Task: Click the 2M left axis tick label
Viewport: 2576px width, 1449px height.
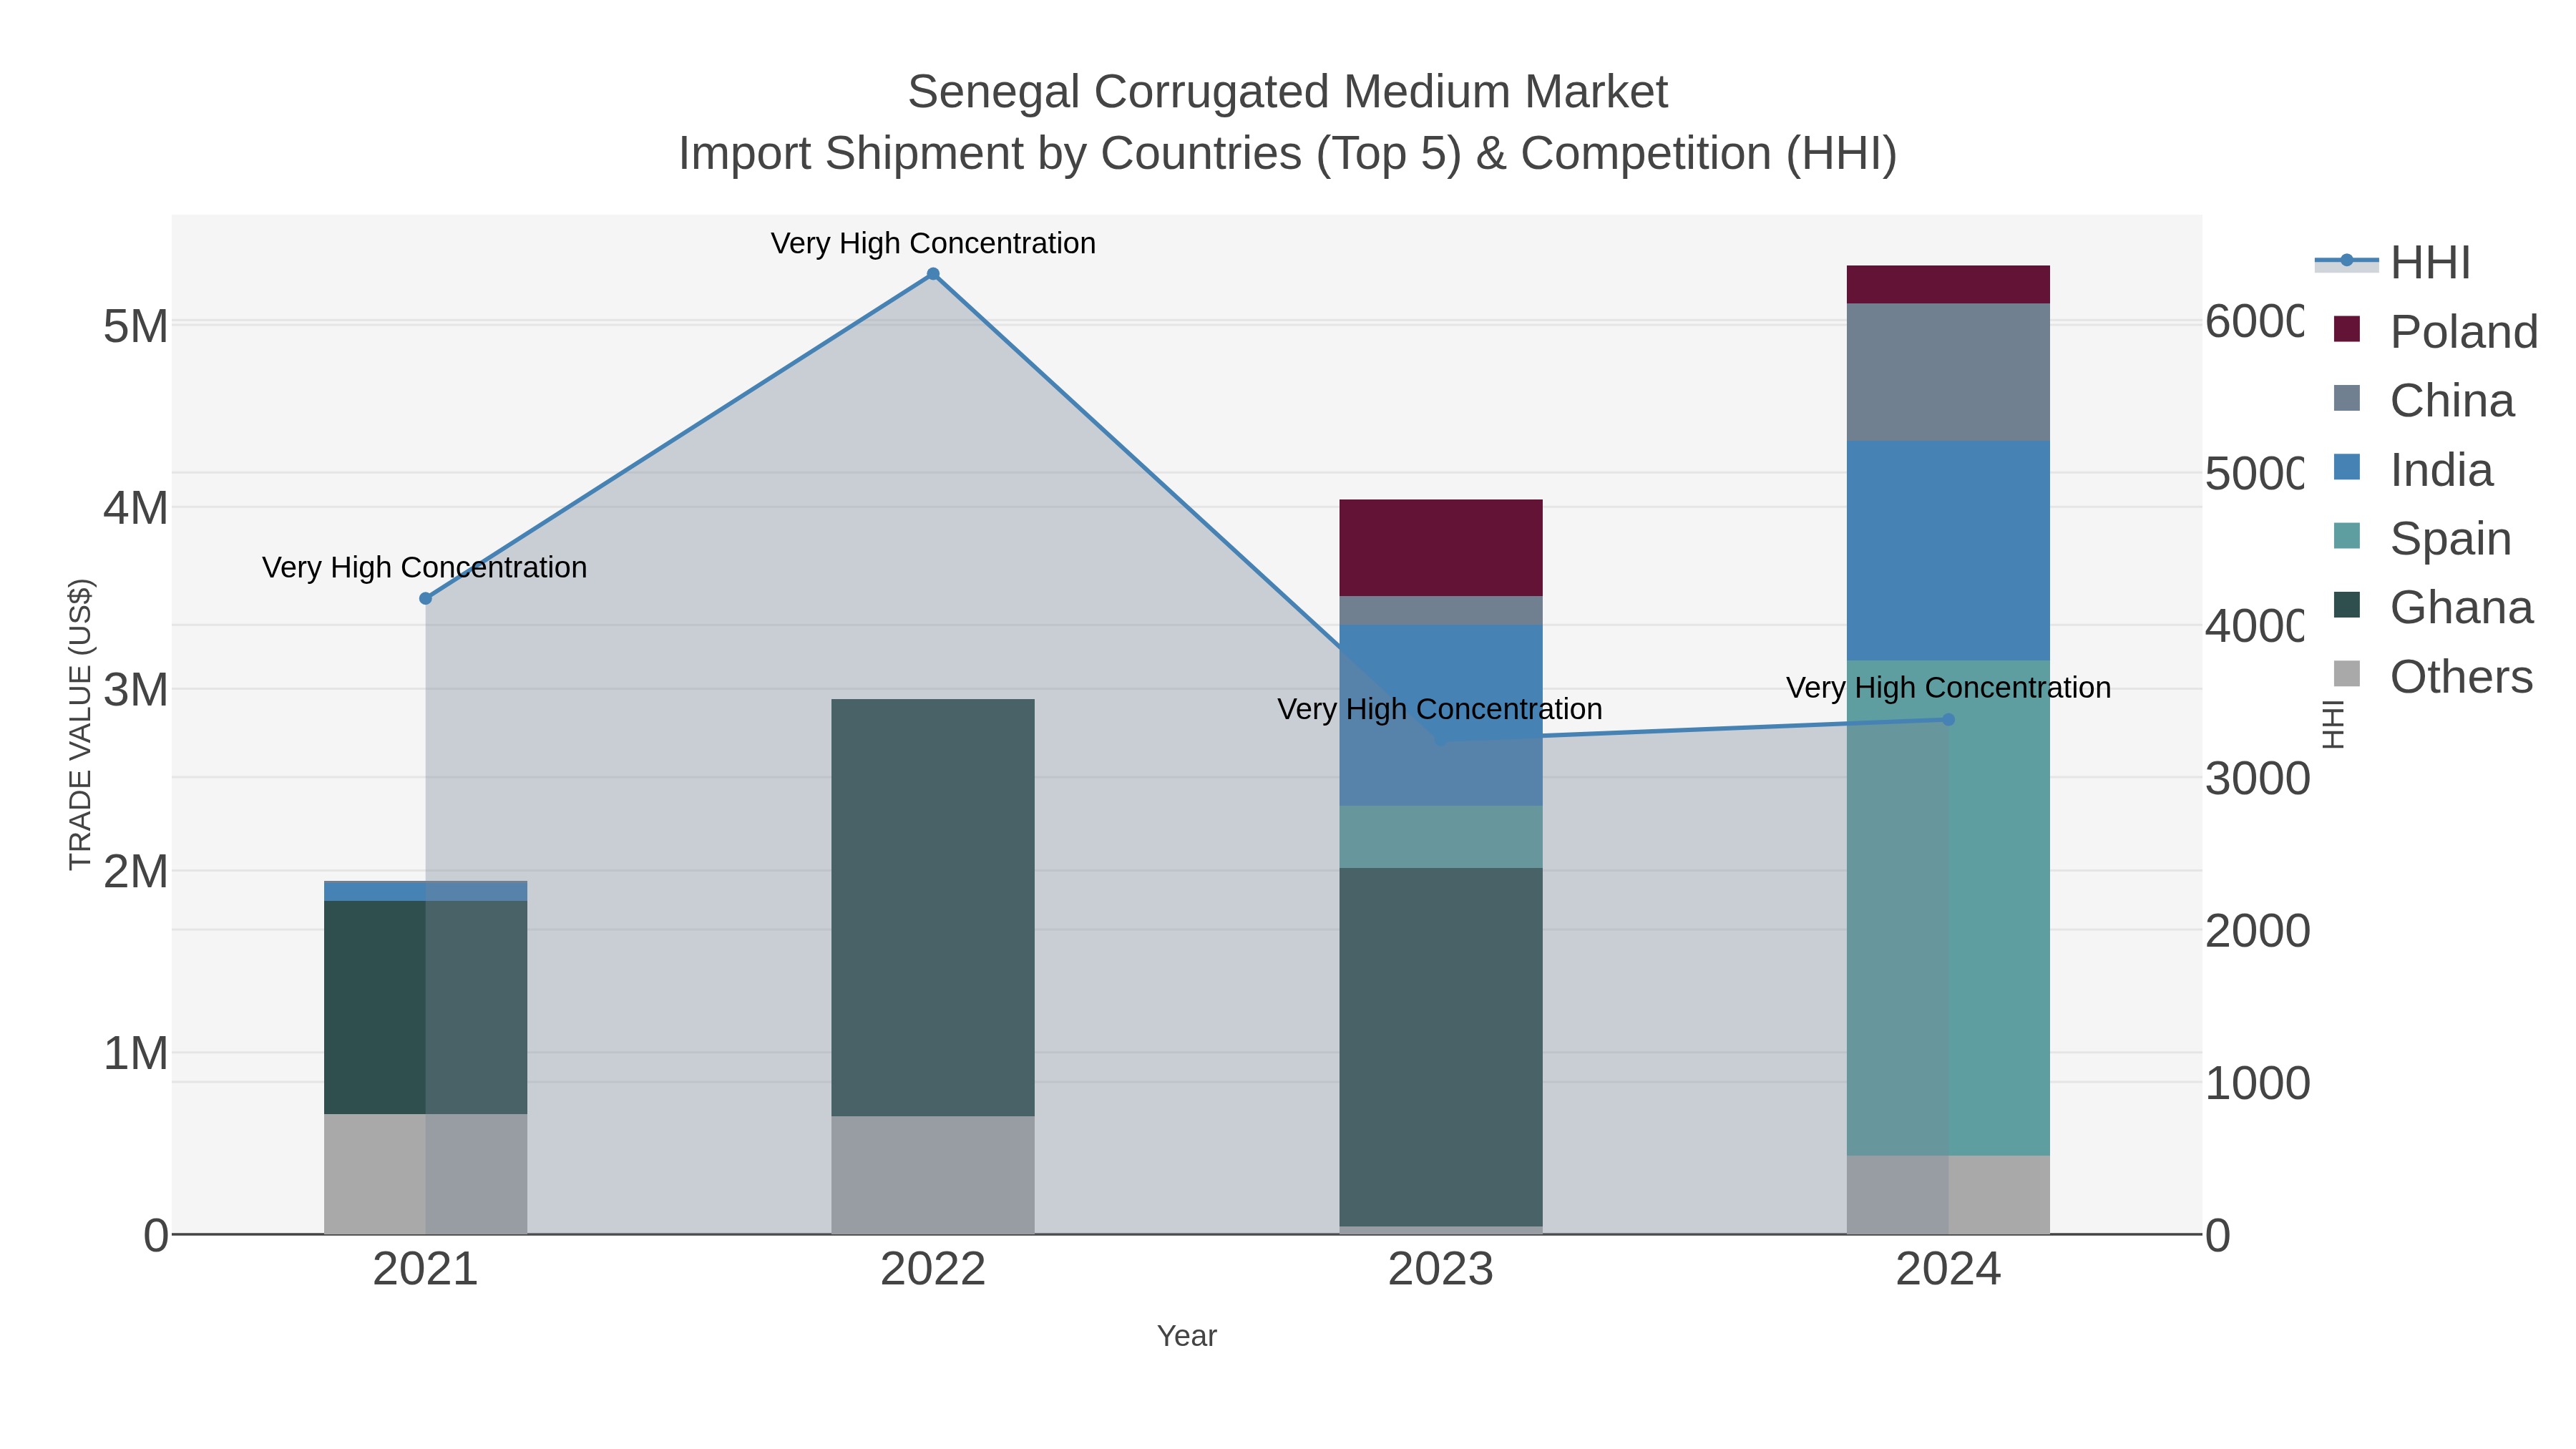Action: pos(136,872)
